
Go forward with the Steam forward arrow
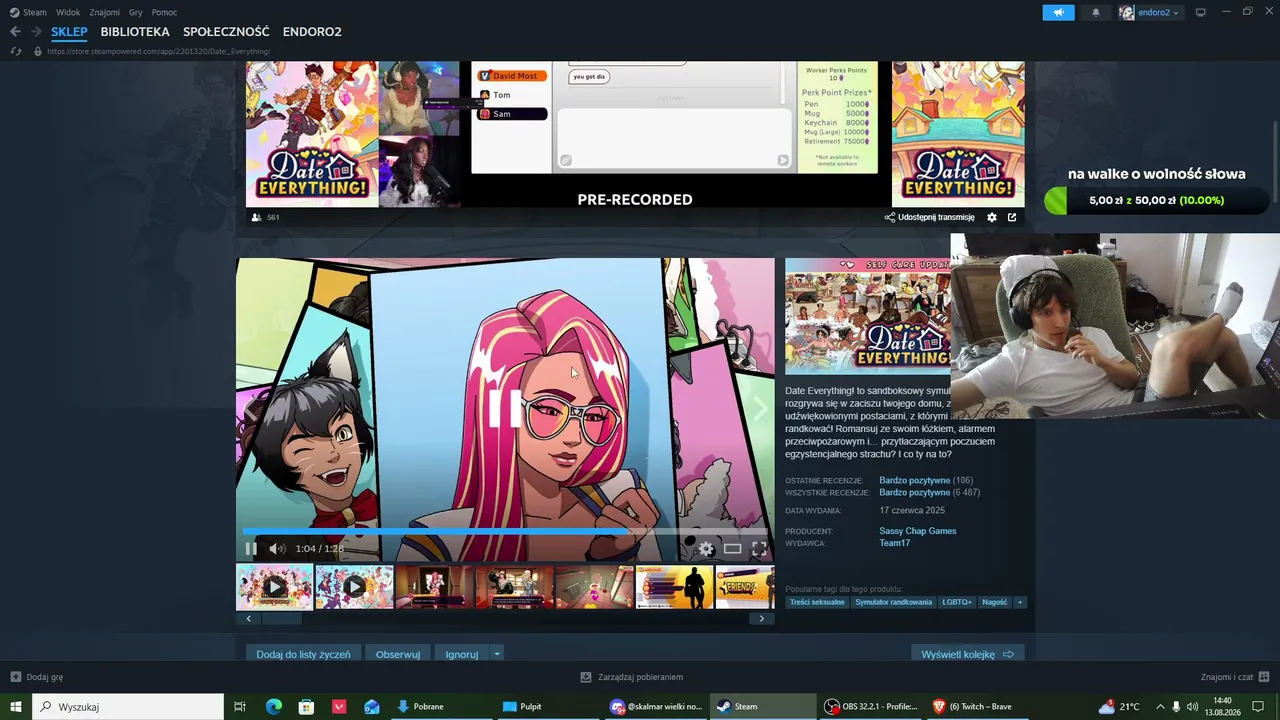pyautogui.click(x=36, y=32)
